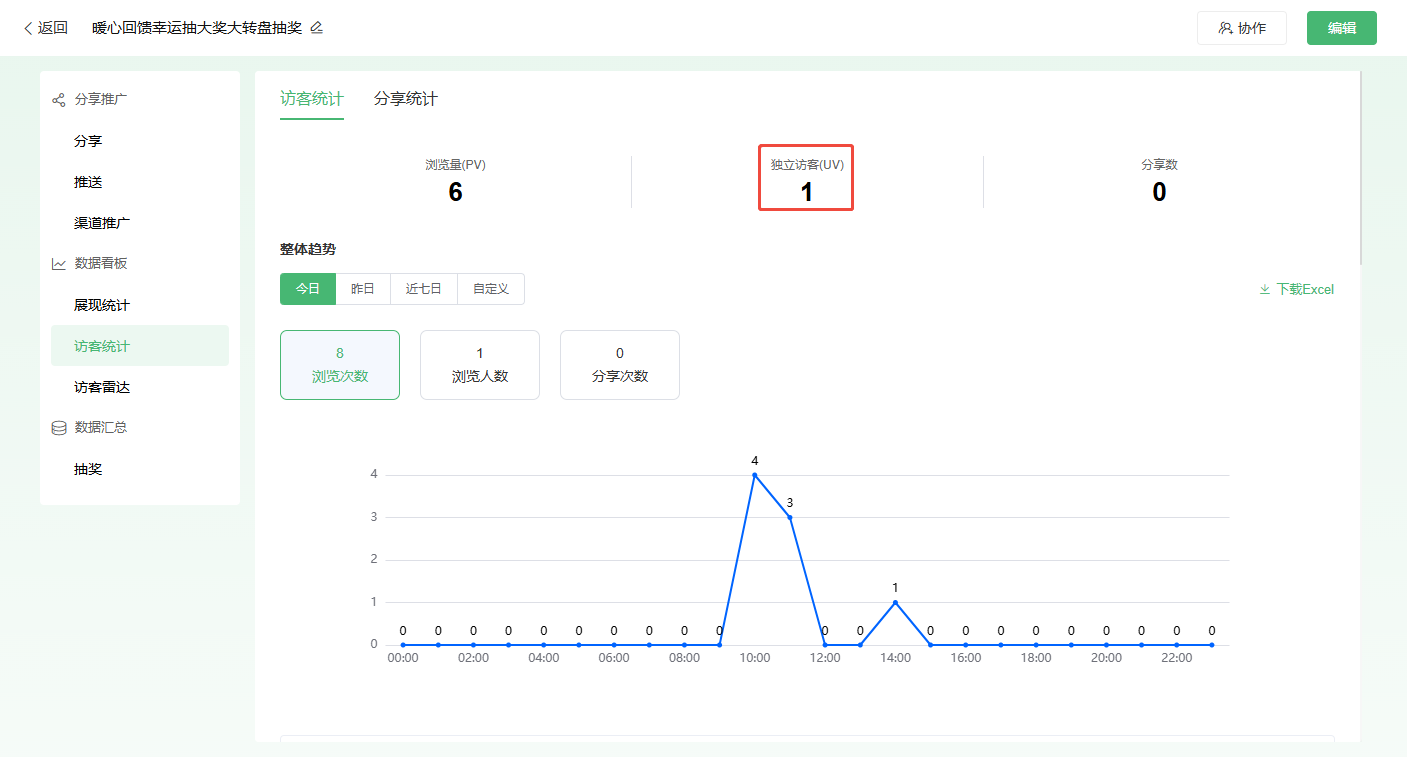Toggle the 分享次数 metric card
Image resolution: width=1407 pixels, height=757 pixels.
click(620, 365)
